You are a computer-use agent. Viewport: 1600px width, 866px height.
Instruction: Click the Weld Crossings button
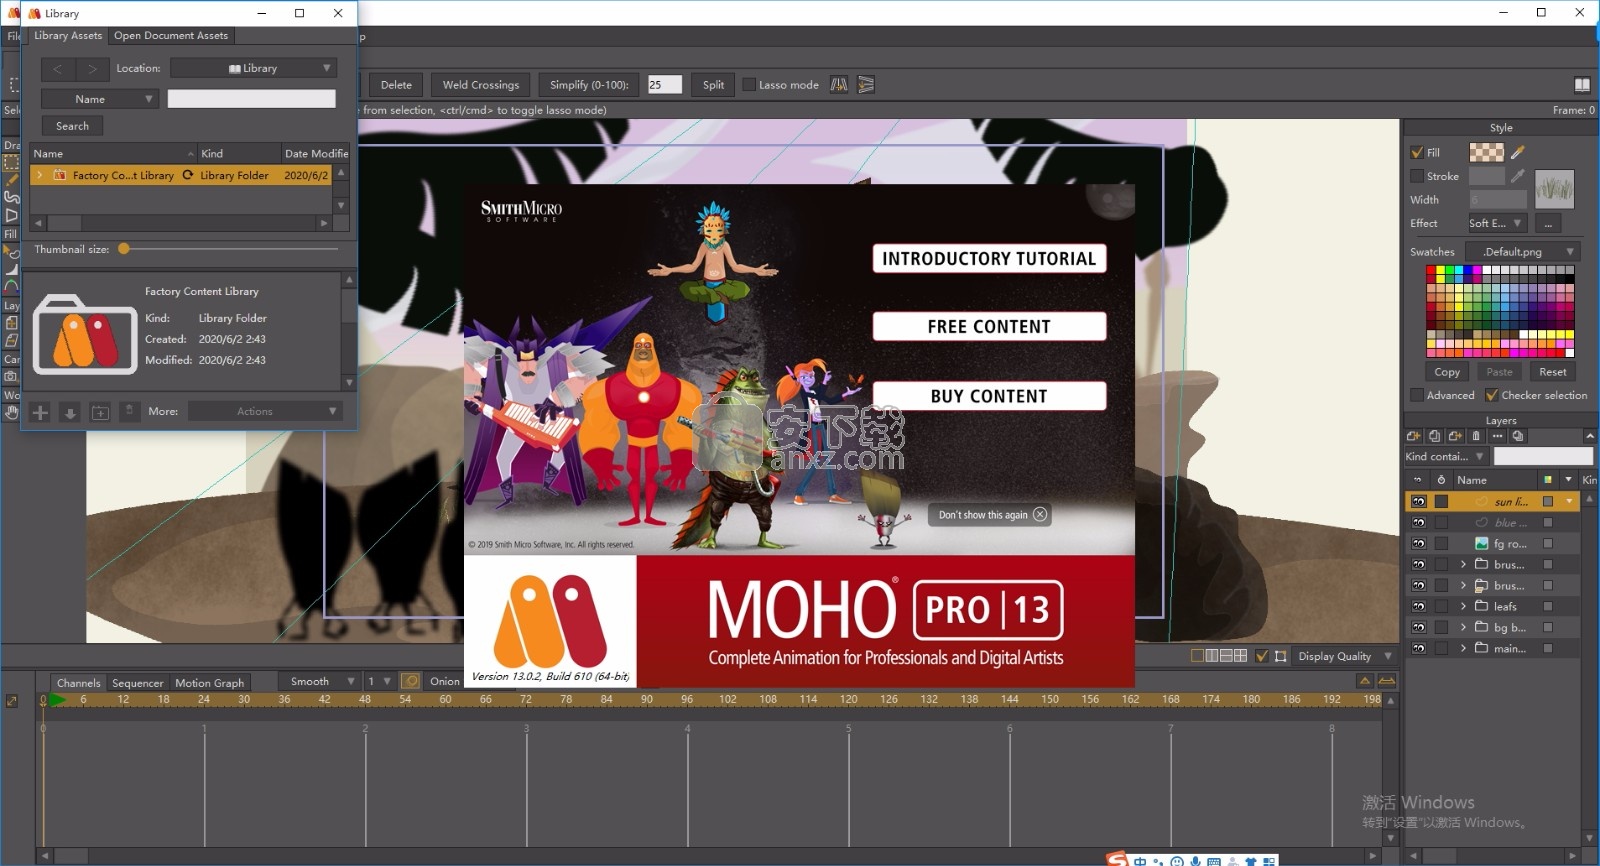(x=481, y=85)
